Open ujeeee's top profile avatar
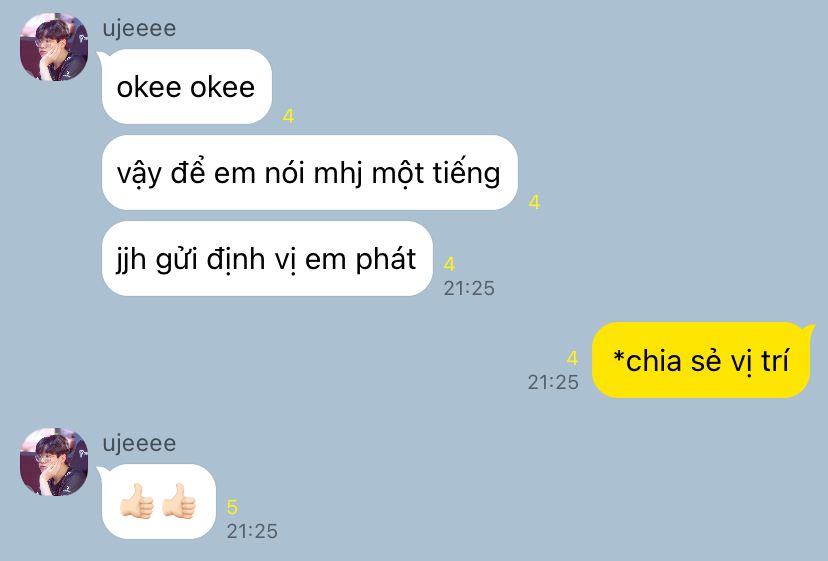 coord(54,47)
